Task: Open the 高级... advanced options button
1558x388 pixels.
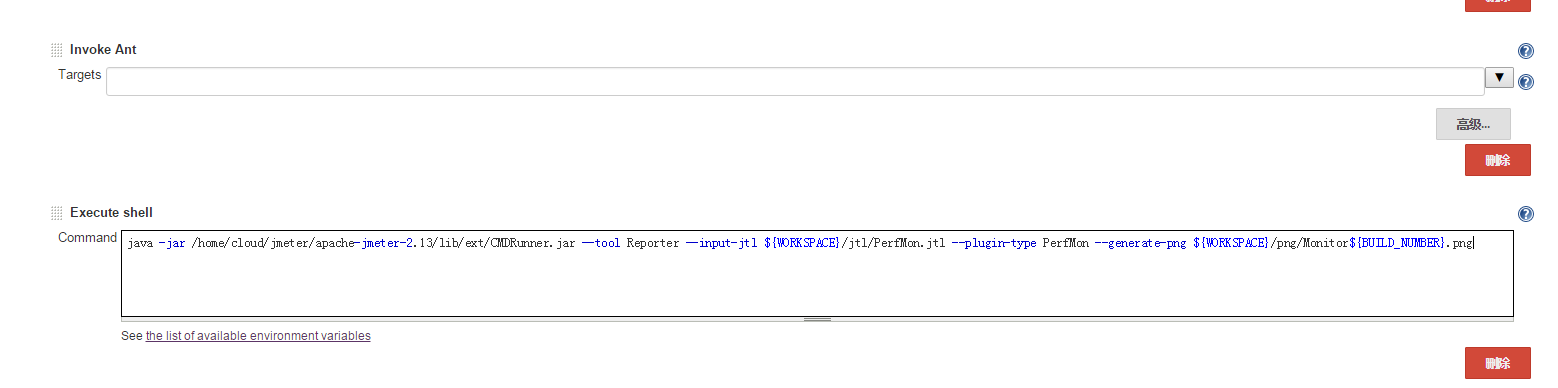Action: point(1473,124)
